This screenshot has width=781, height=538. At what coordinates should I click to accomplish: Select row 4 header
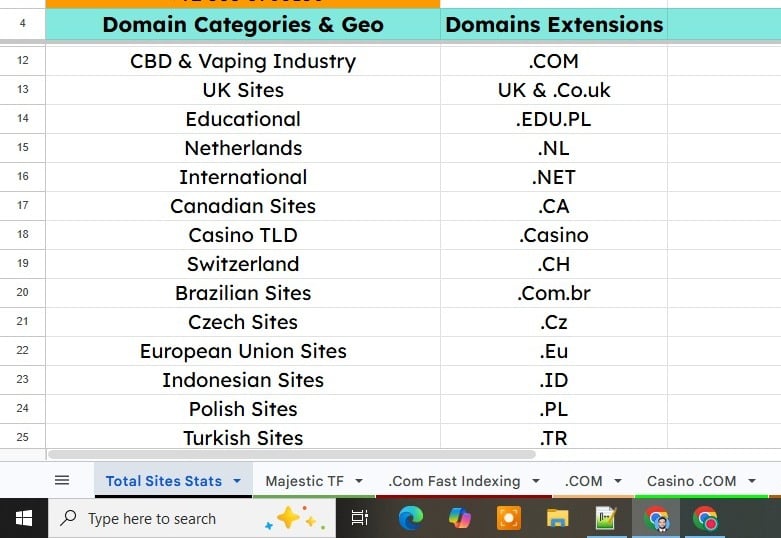22,23
